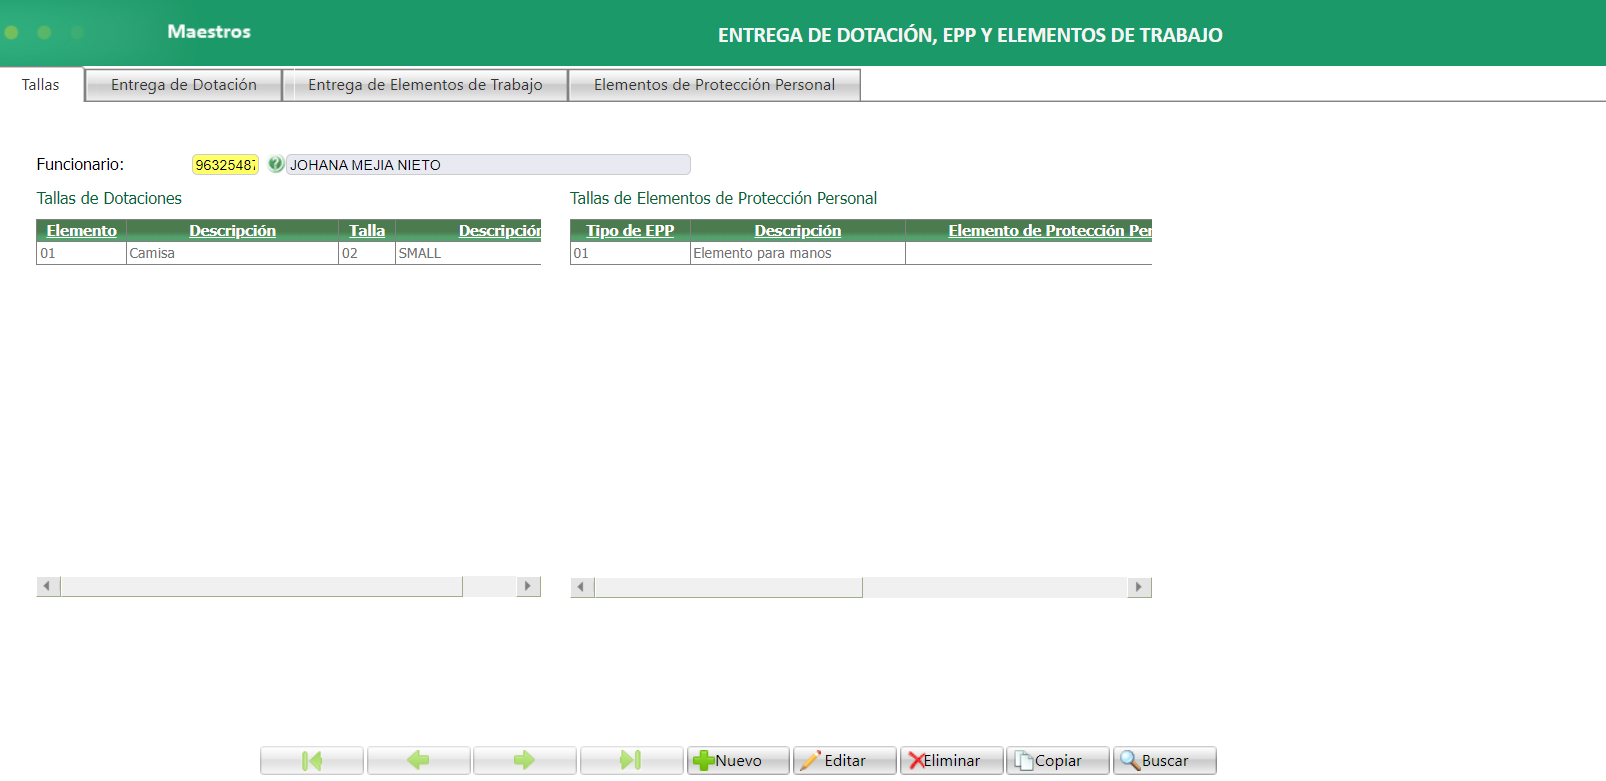The height and width of the screenshot is (781, 1606).
Task: Click Tipo de EPP code 01 cell
Action: click(x=630, y=254)
